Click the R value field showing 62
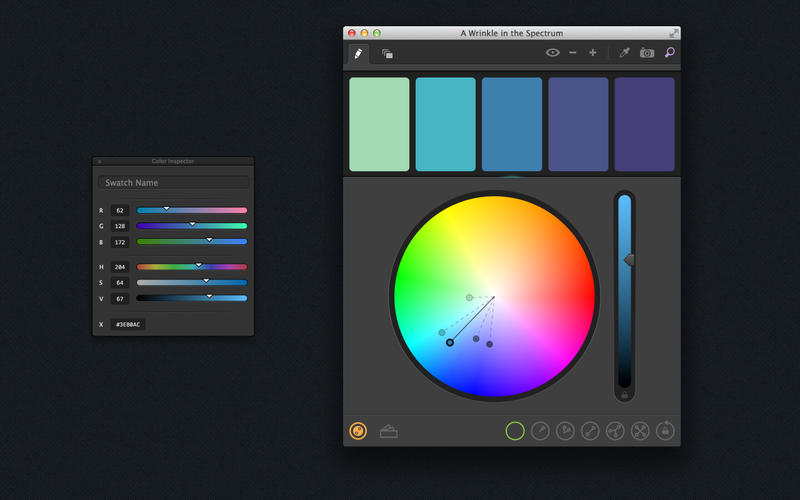Image resolution: width=800 pixels, height=500 pixels. click(120, 210)
